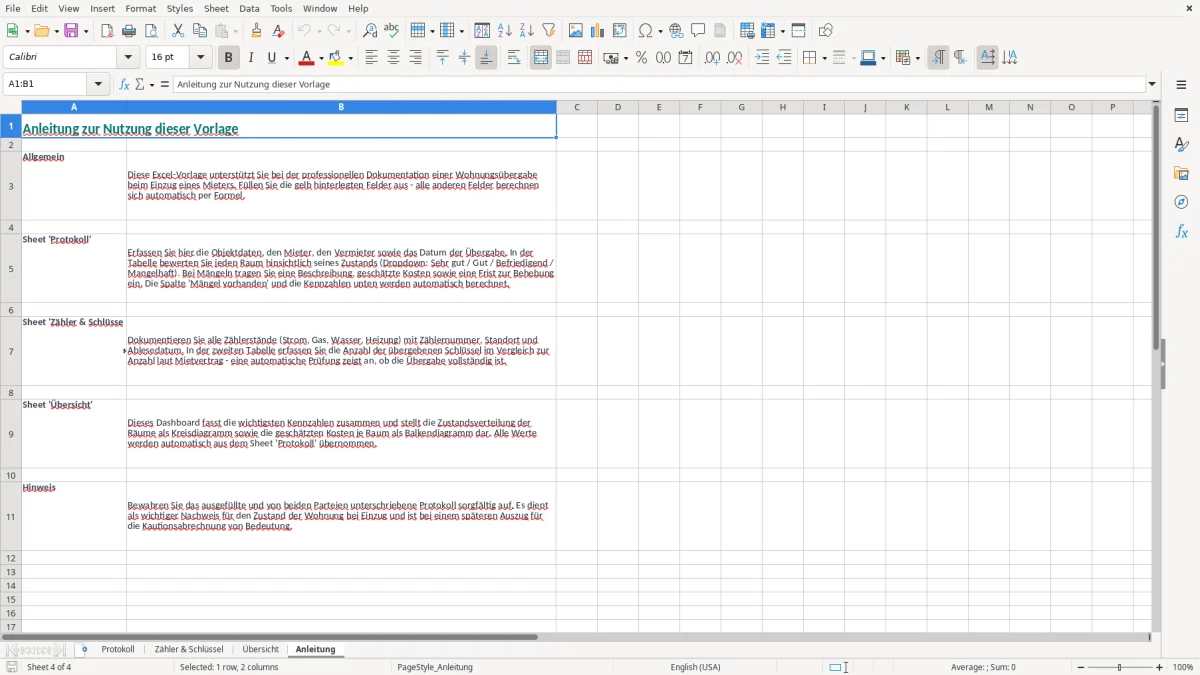
Task: Open the Format menu
Action: click(141, 8)
